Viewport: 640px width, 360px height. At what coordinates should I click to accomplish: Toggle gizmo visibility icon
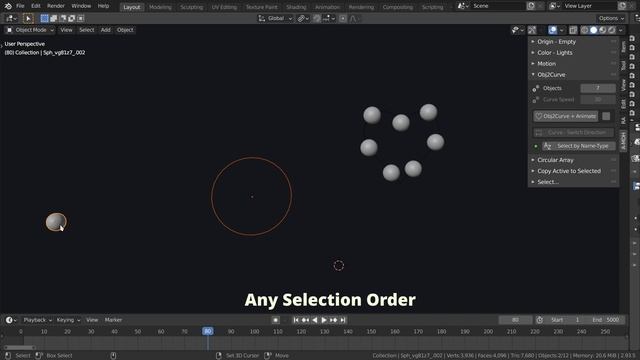click(532, 30)
